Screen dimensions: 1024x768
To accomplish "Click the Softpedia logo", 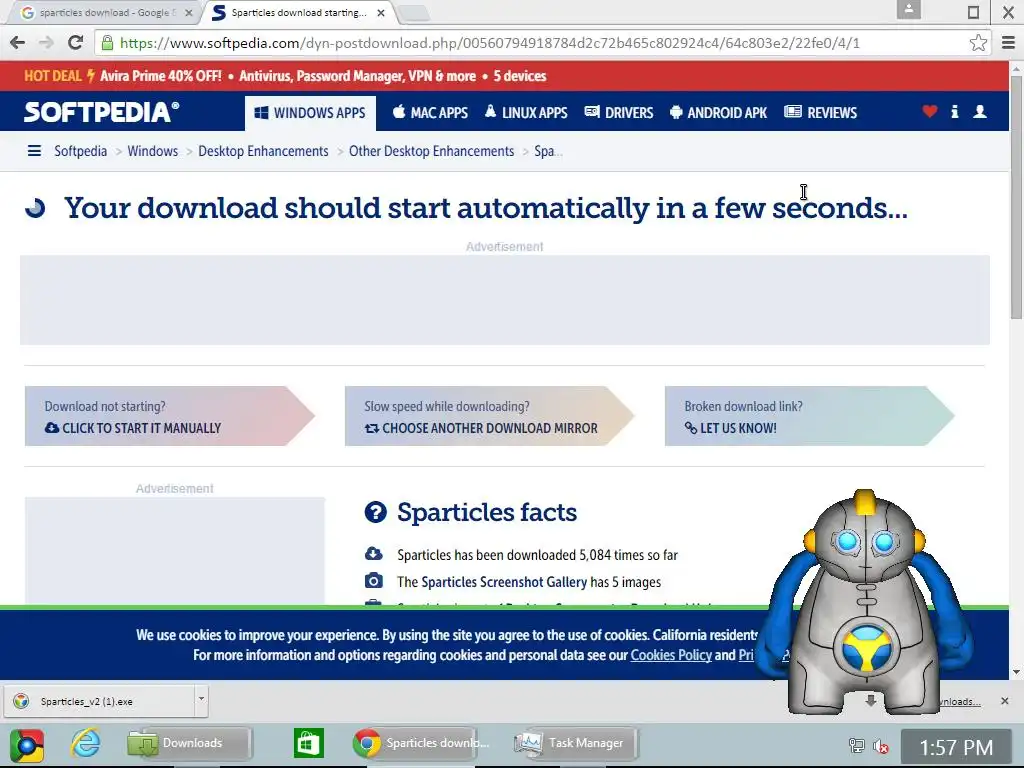I will point(102,112).
